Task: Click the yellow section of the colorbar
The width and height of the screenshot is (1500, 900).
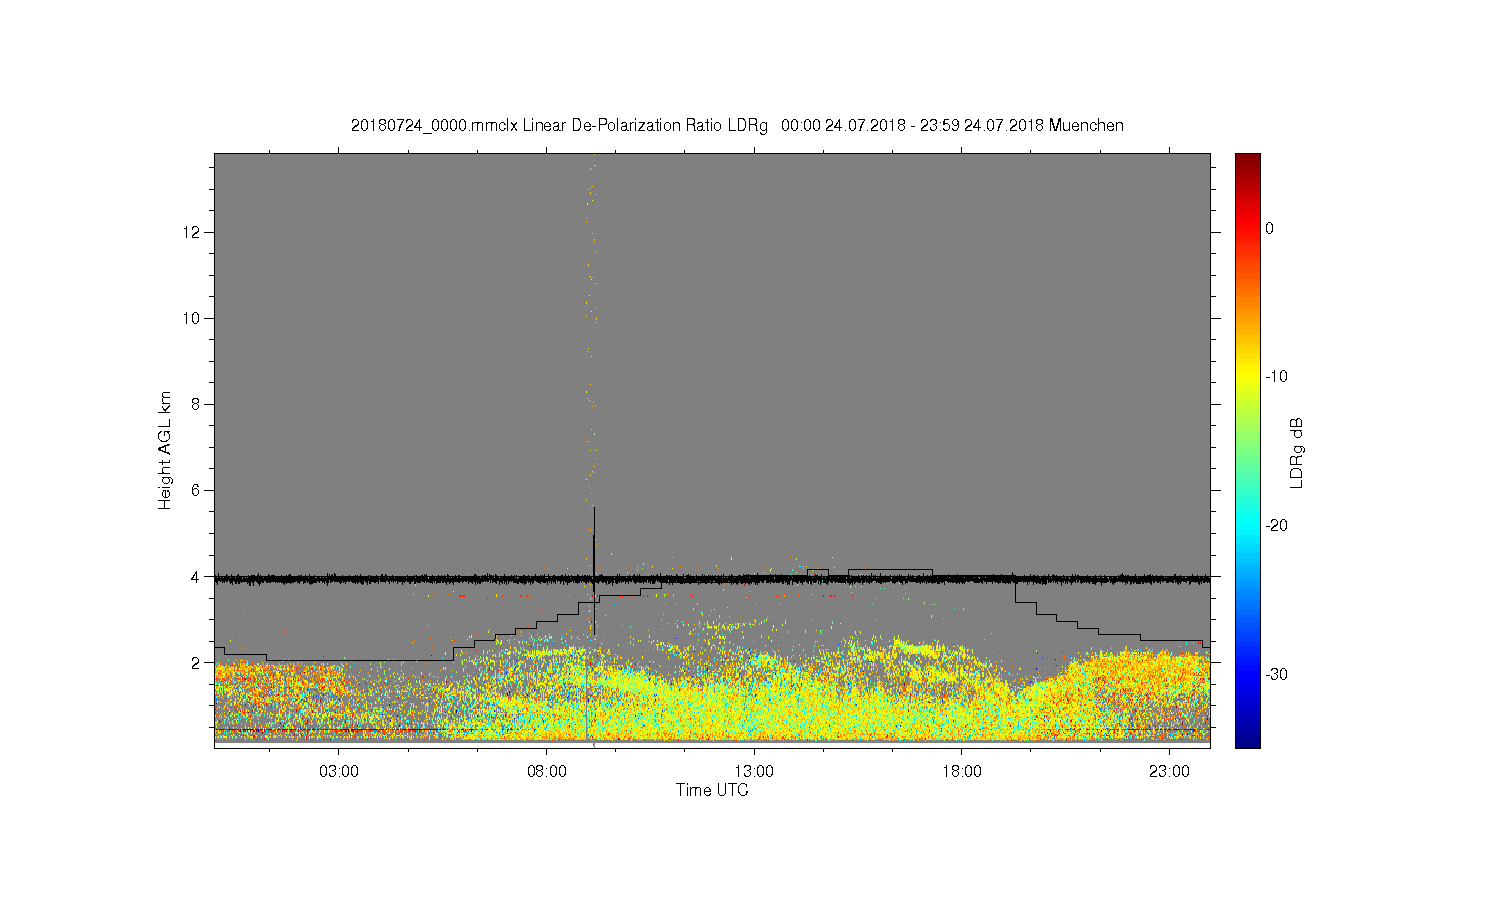Action: point(1247,377)
